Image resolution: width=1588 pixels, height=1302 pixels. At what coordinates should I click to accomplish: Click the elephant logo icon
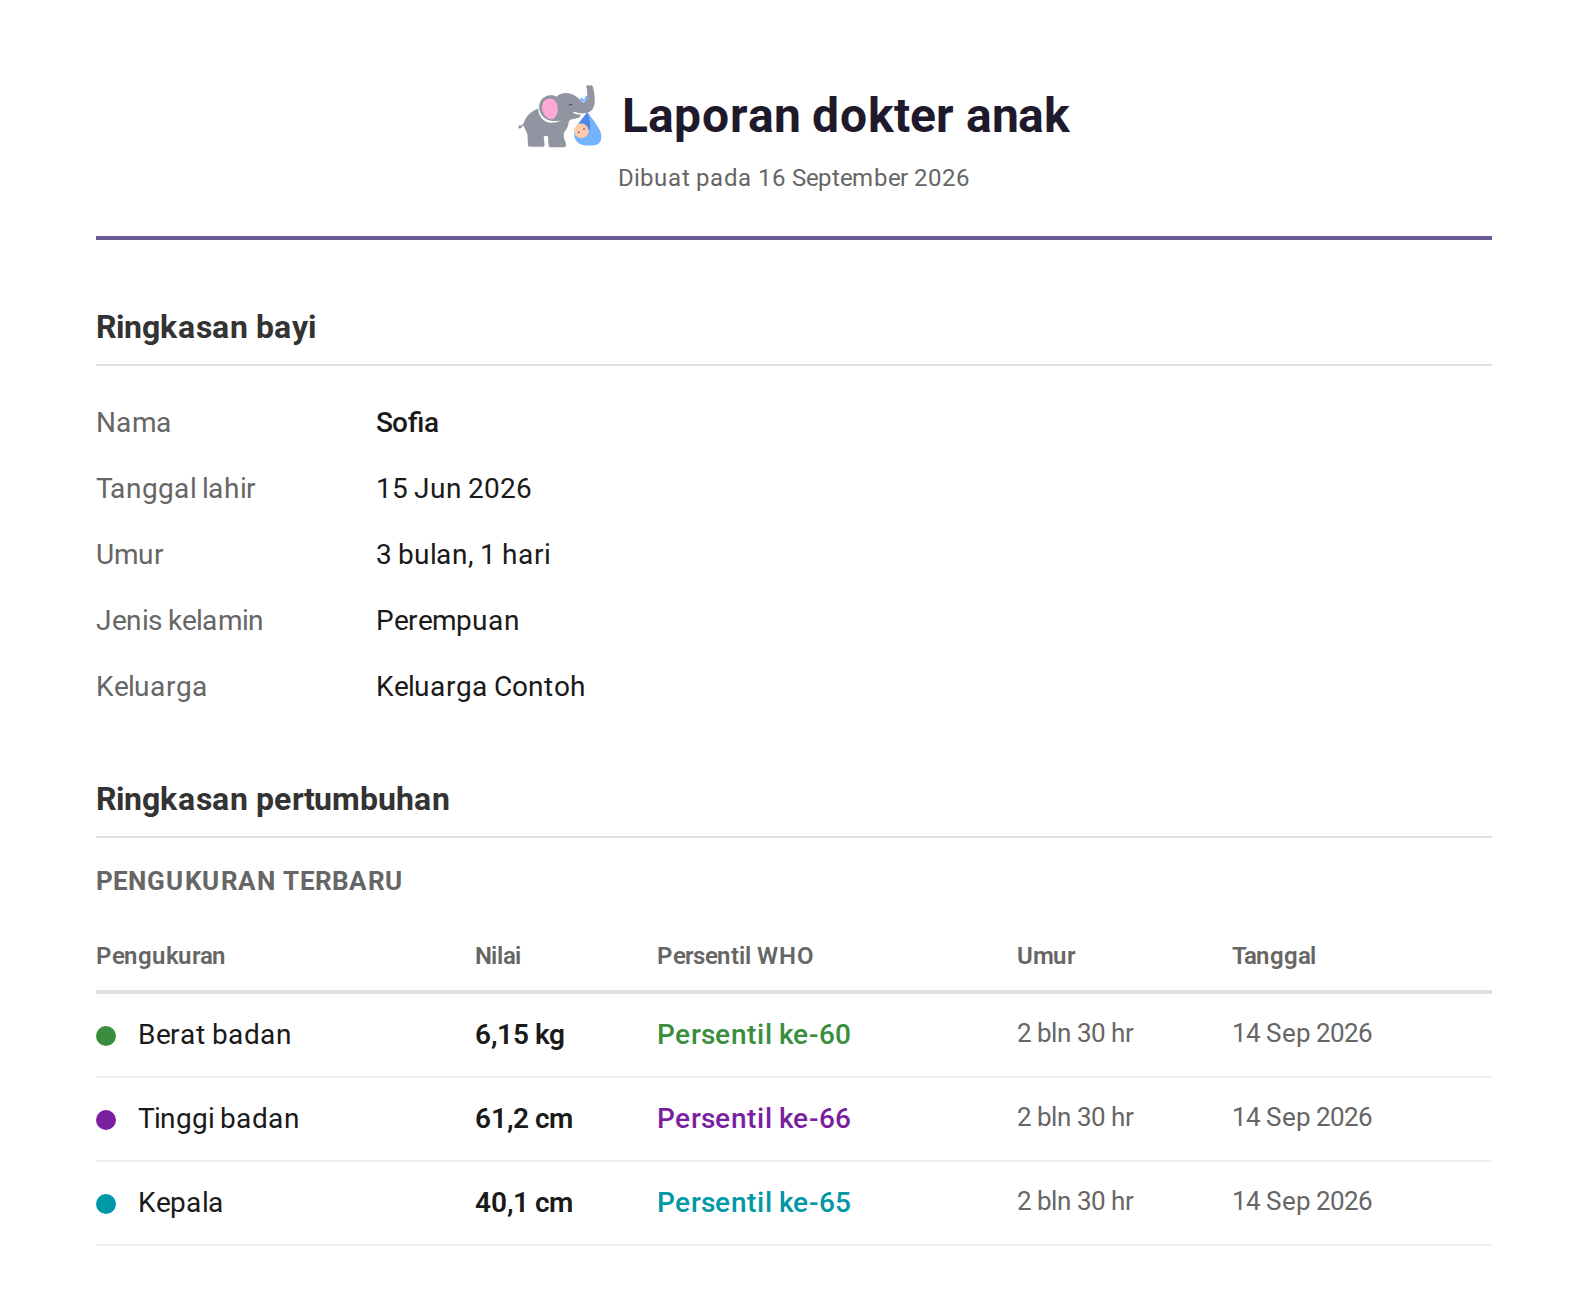(x=561, y=116)
